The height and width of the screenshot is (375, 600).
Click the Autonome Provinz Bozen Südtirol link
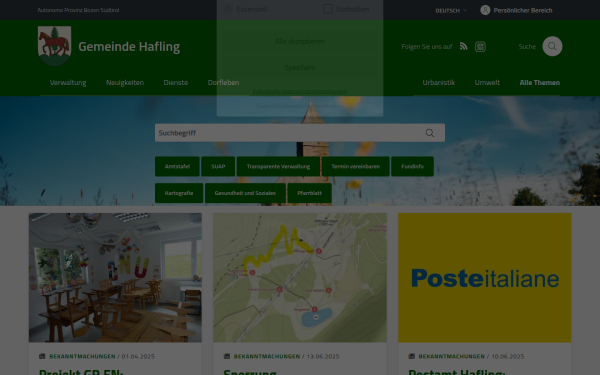tap(78, 10)
